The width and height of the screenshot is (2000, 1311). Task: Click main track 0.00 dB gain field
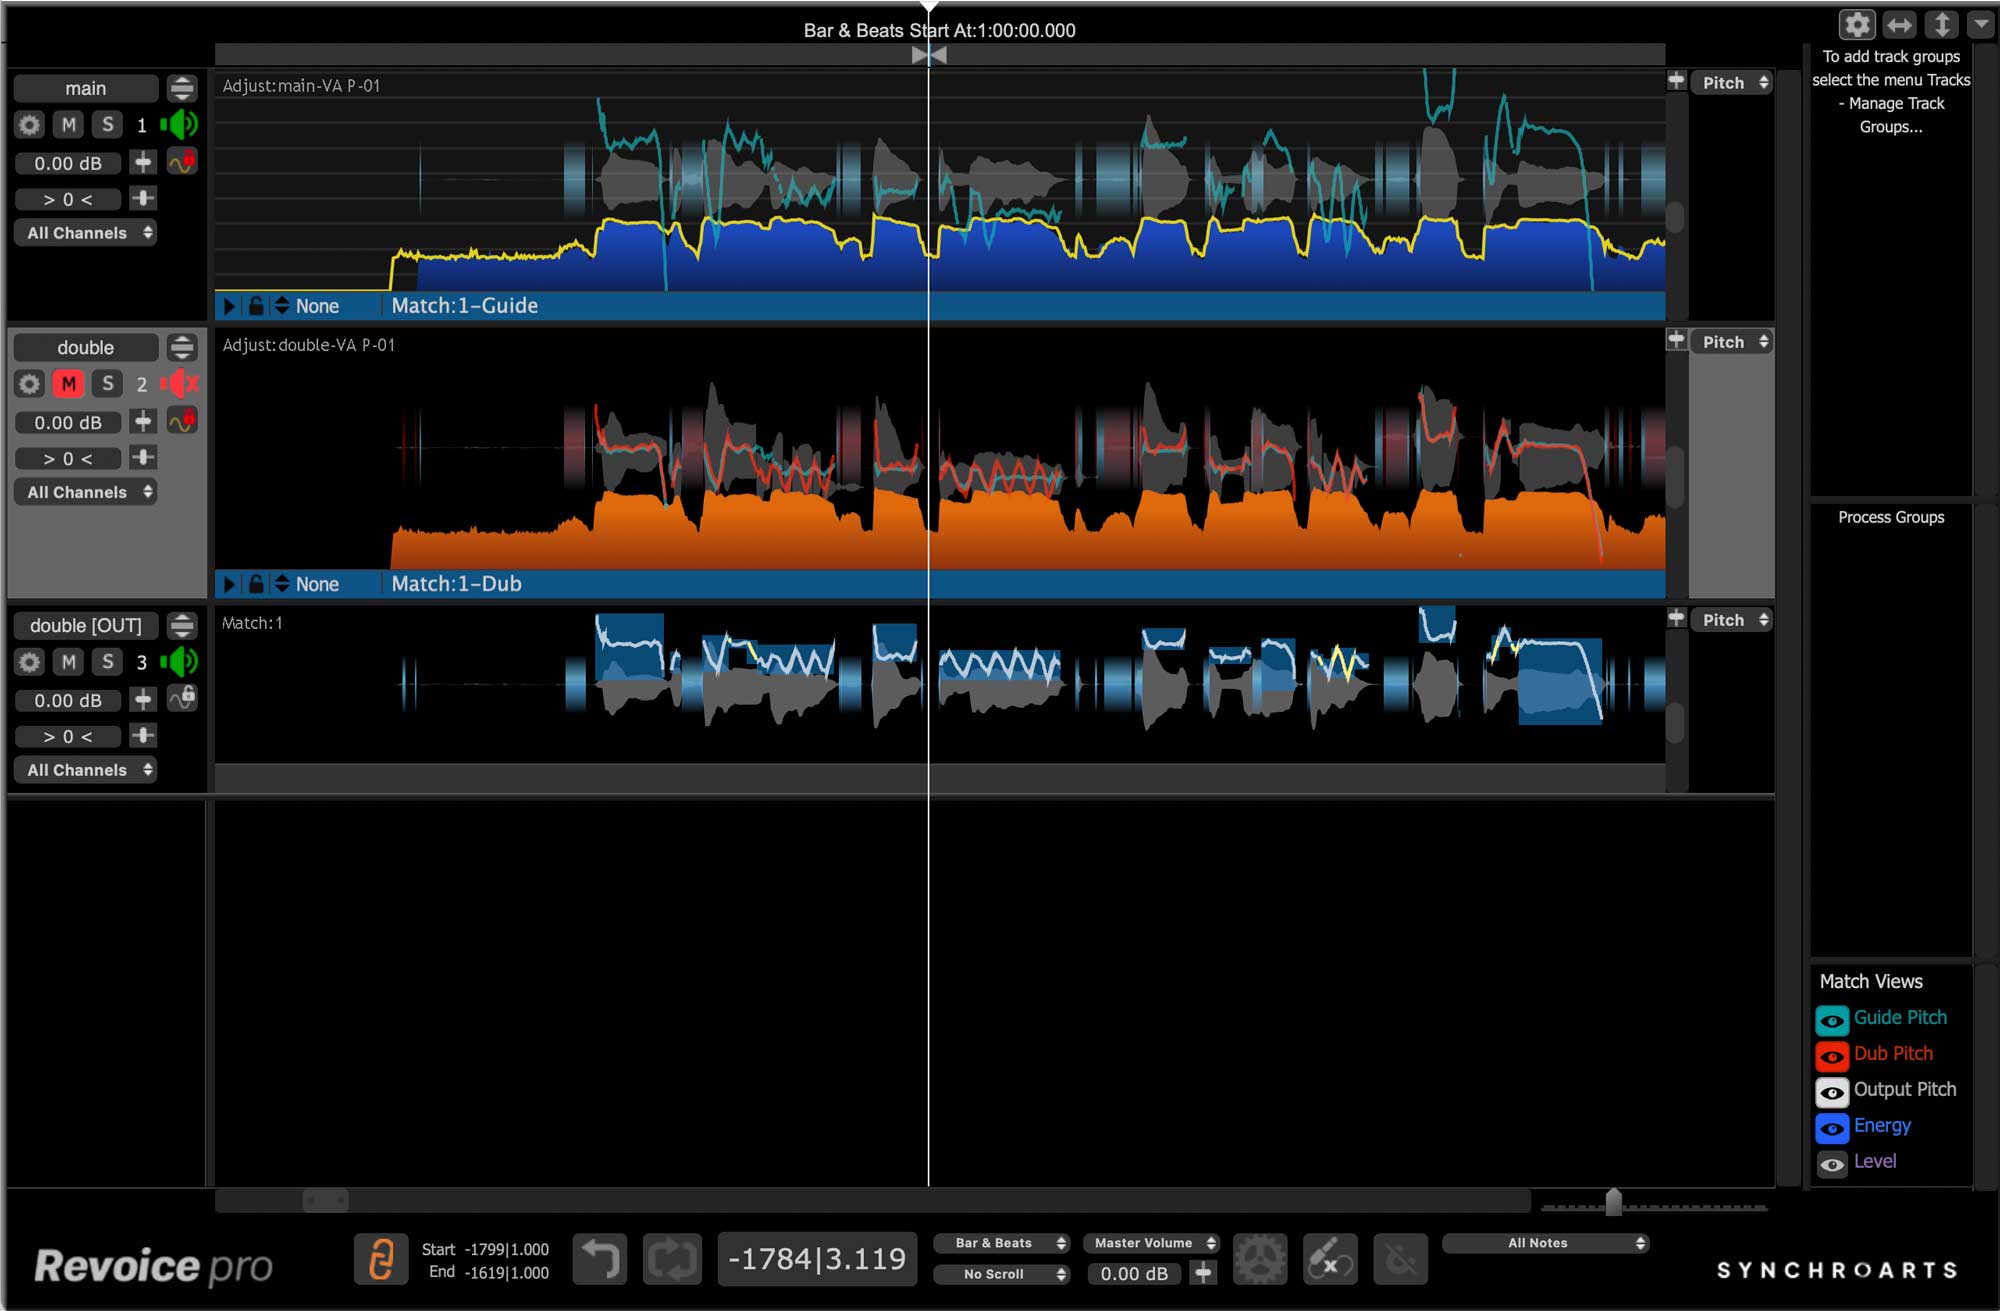tap(68, 163)
